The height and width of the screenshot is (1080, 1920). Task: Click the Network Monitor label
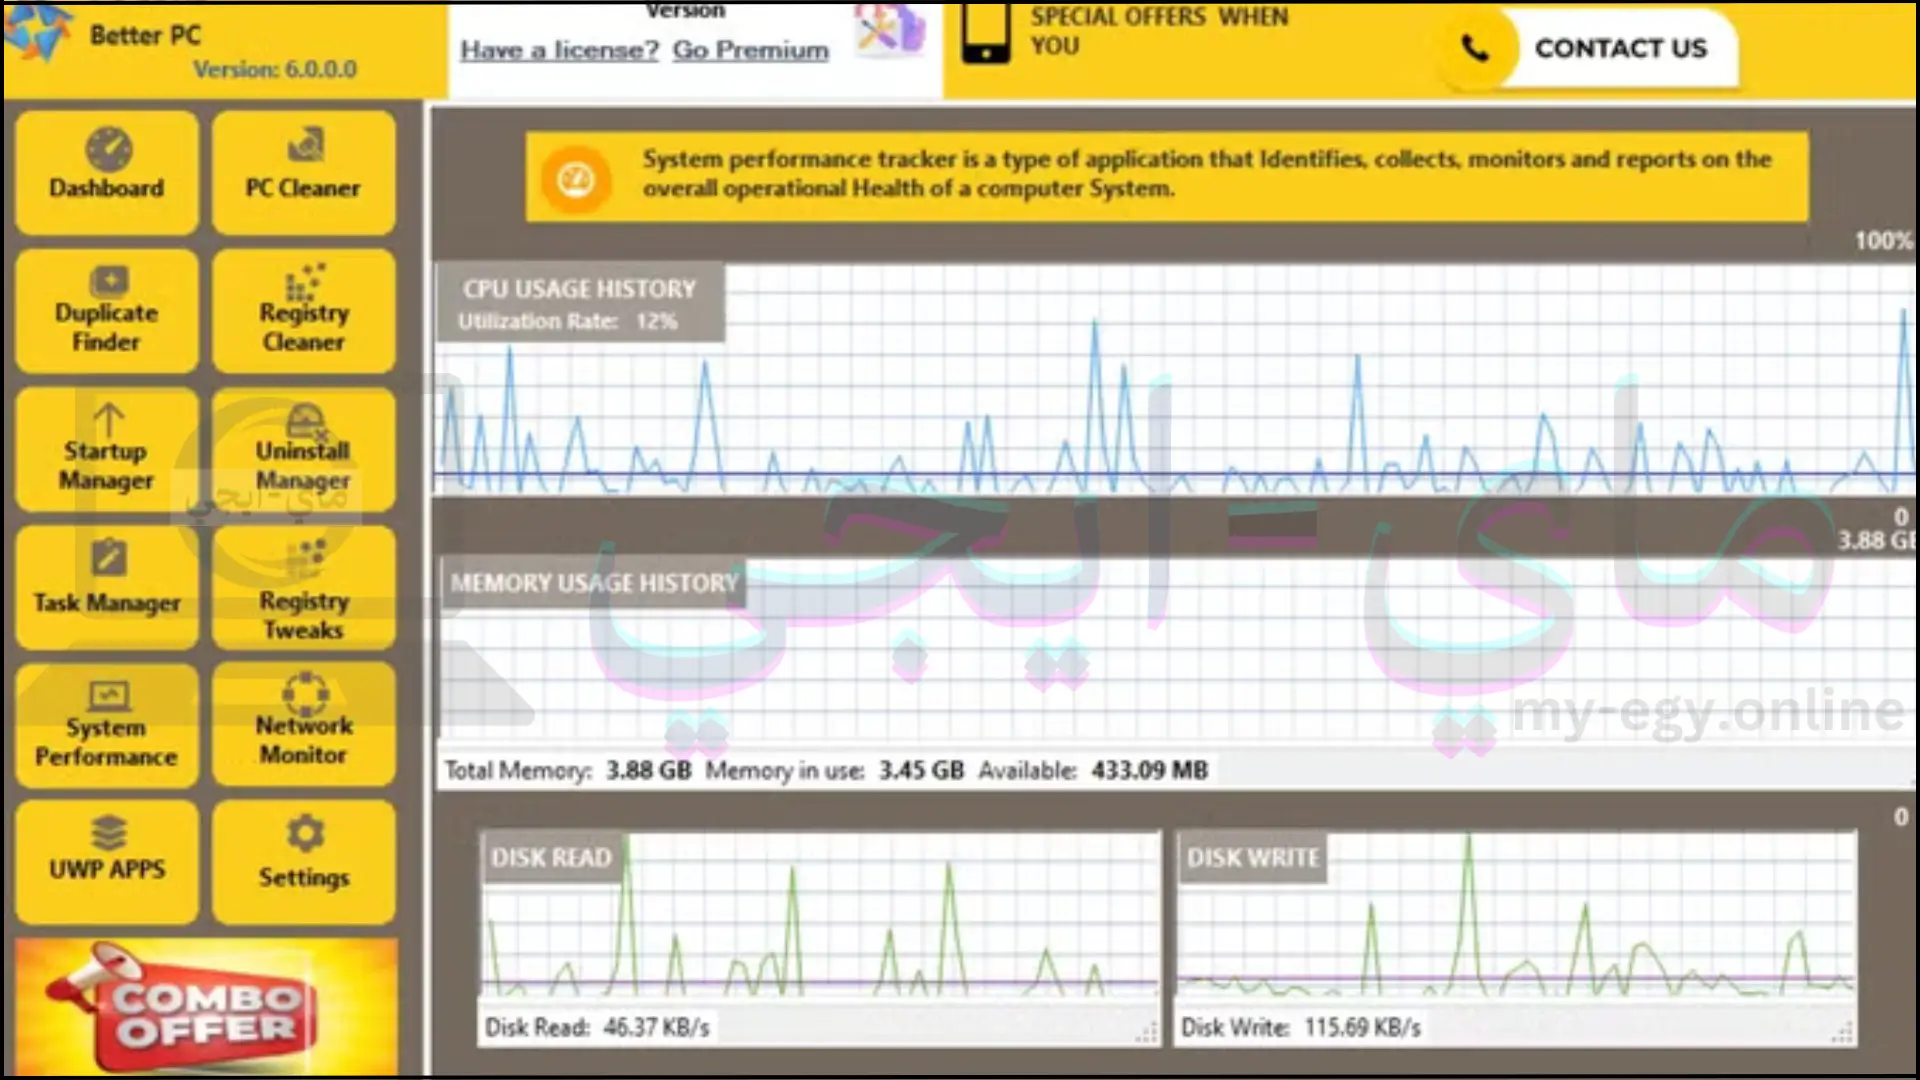pyautogui.click(x=304, y=740)
